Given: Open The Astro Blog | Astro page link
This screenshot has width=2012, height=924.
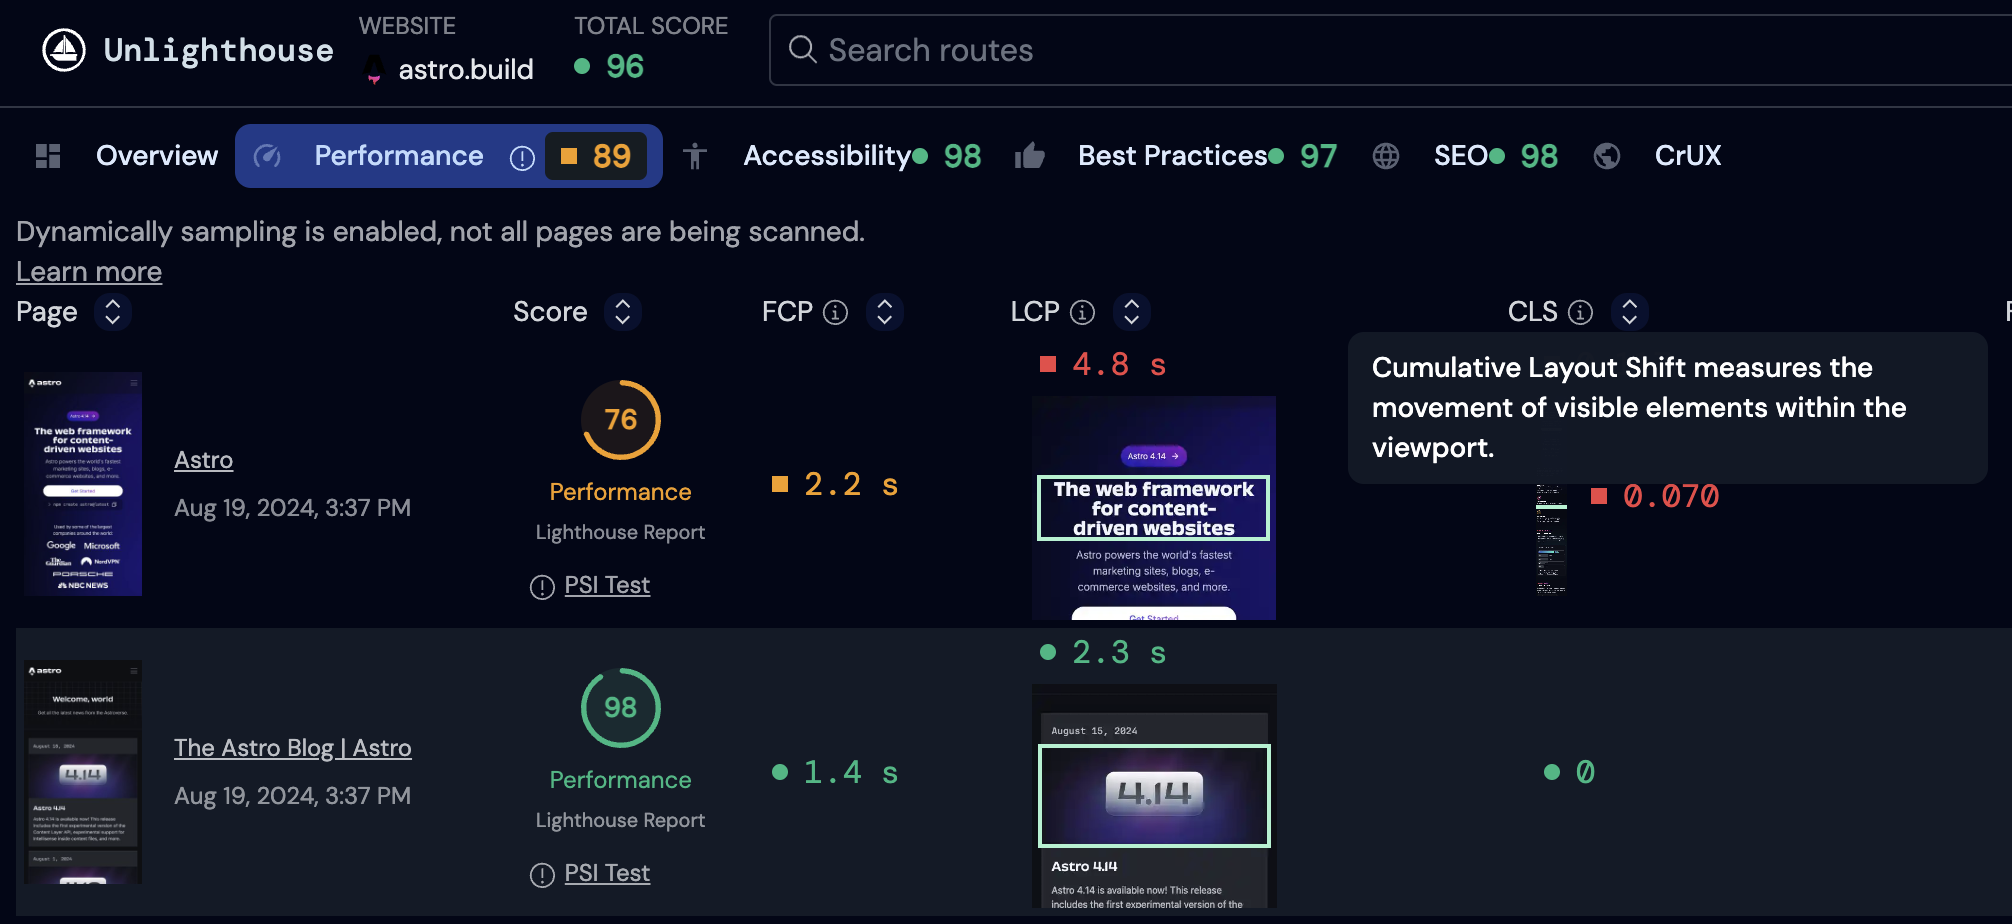Looking at the screenshot, I should 293,748.
